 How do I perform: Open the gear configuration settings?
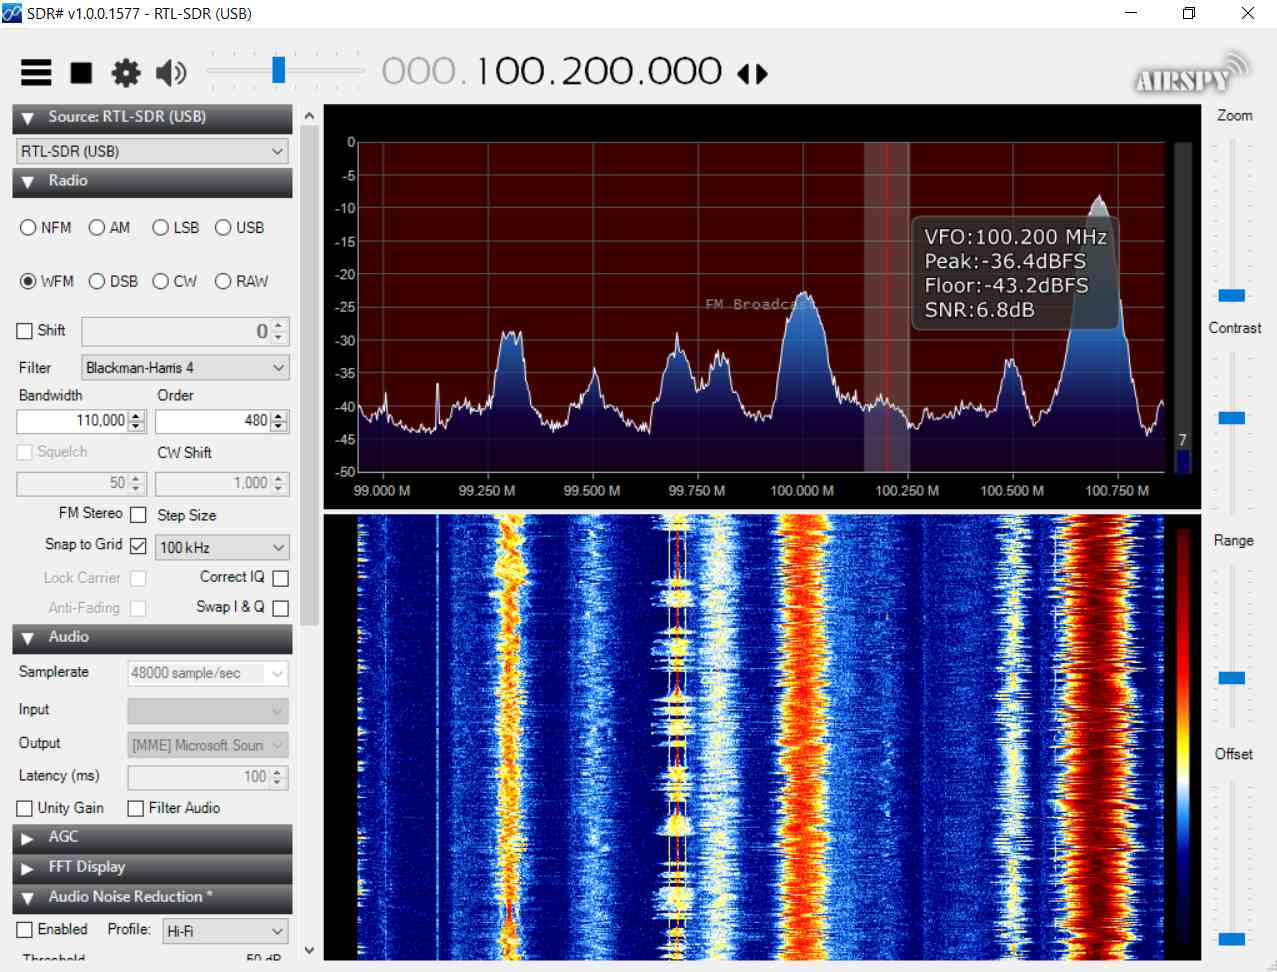126,72
